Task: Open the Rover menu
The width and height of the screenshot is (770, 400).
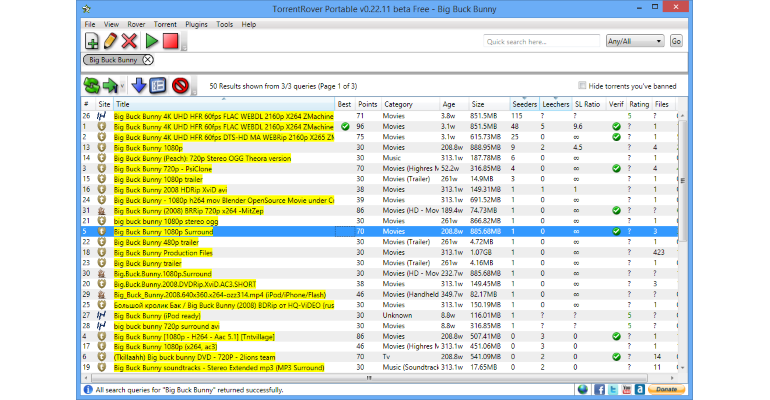Action: [136, 24]
